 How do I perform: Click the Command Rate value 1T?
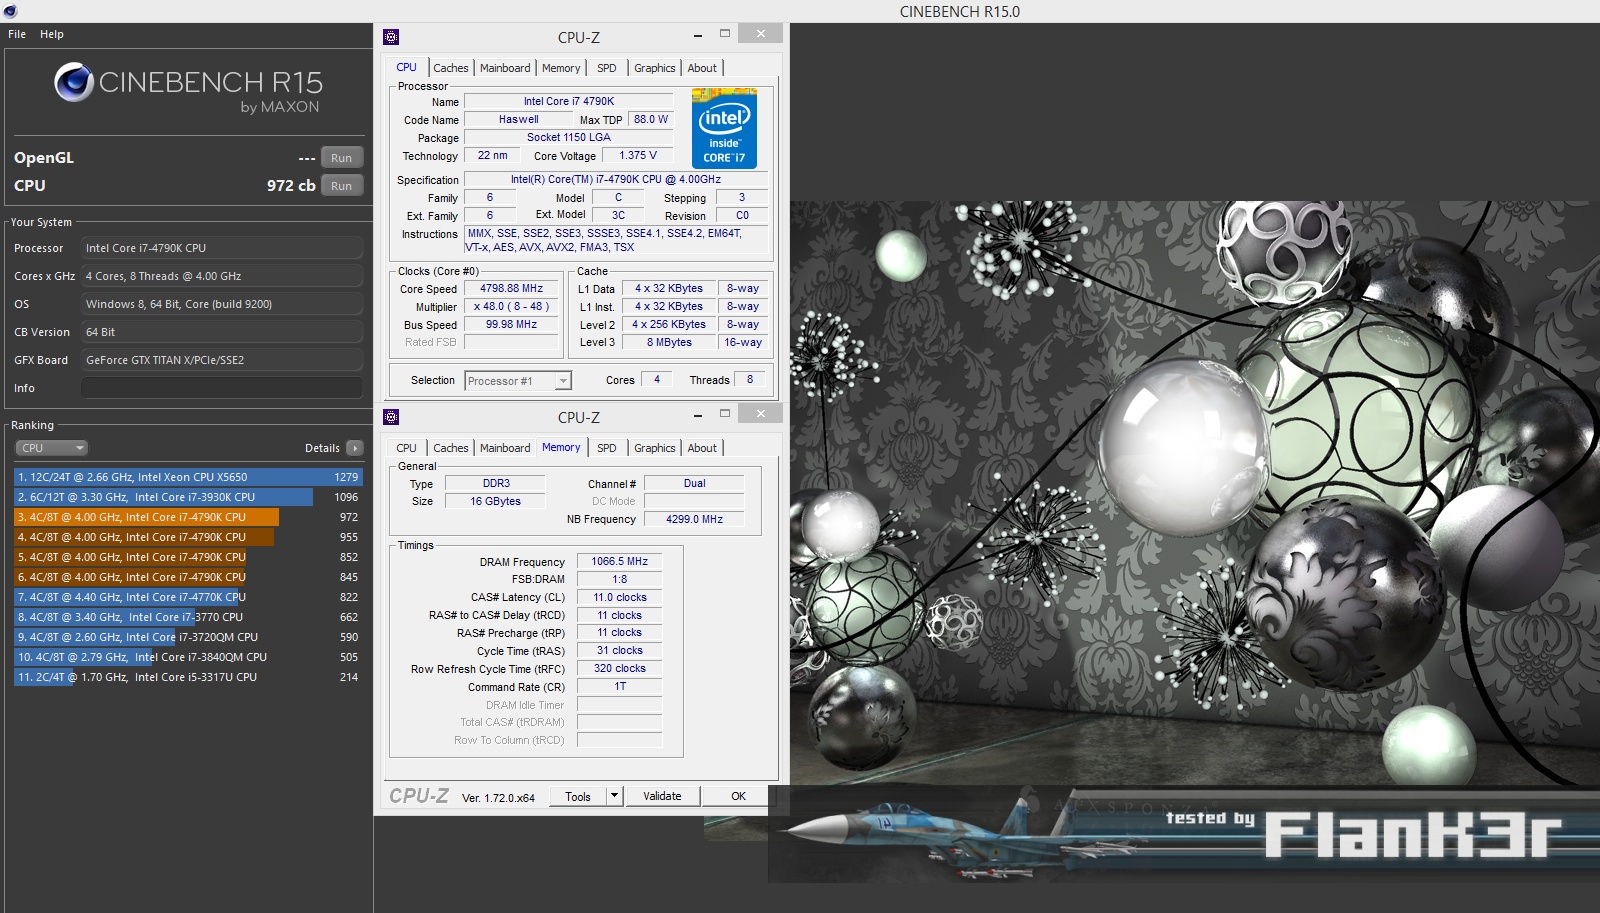coord(619,686)
